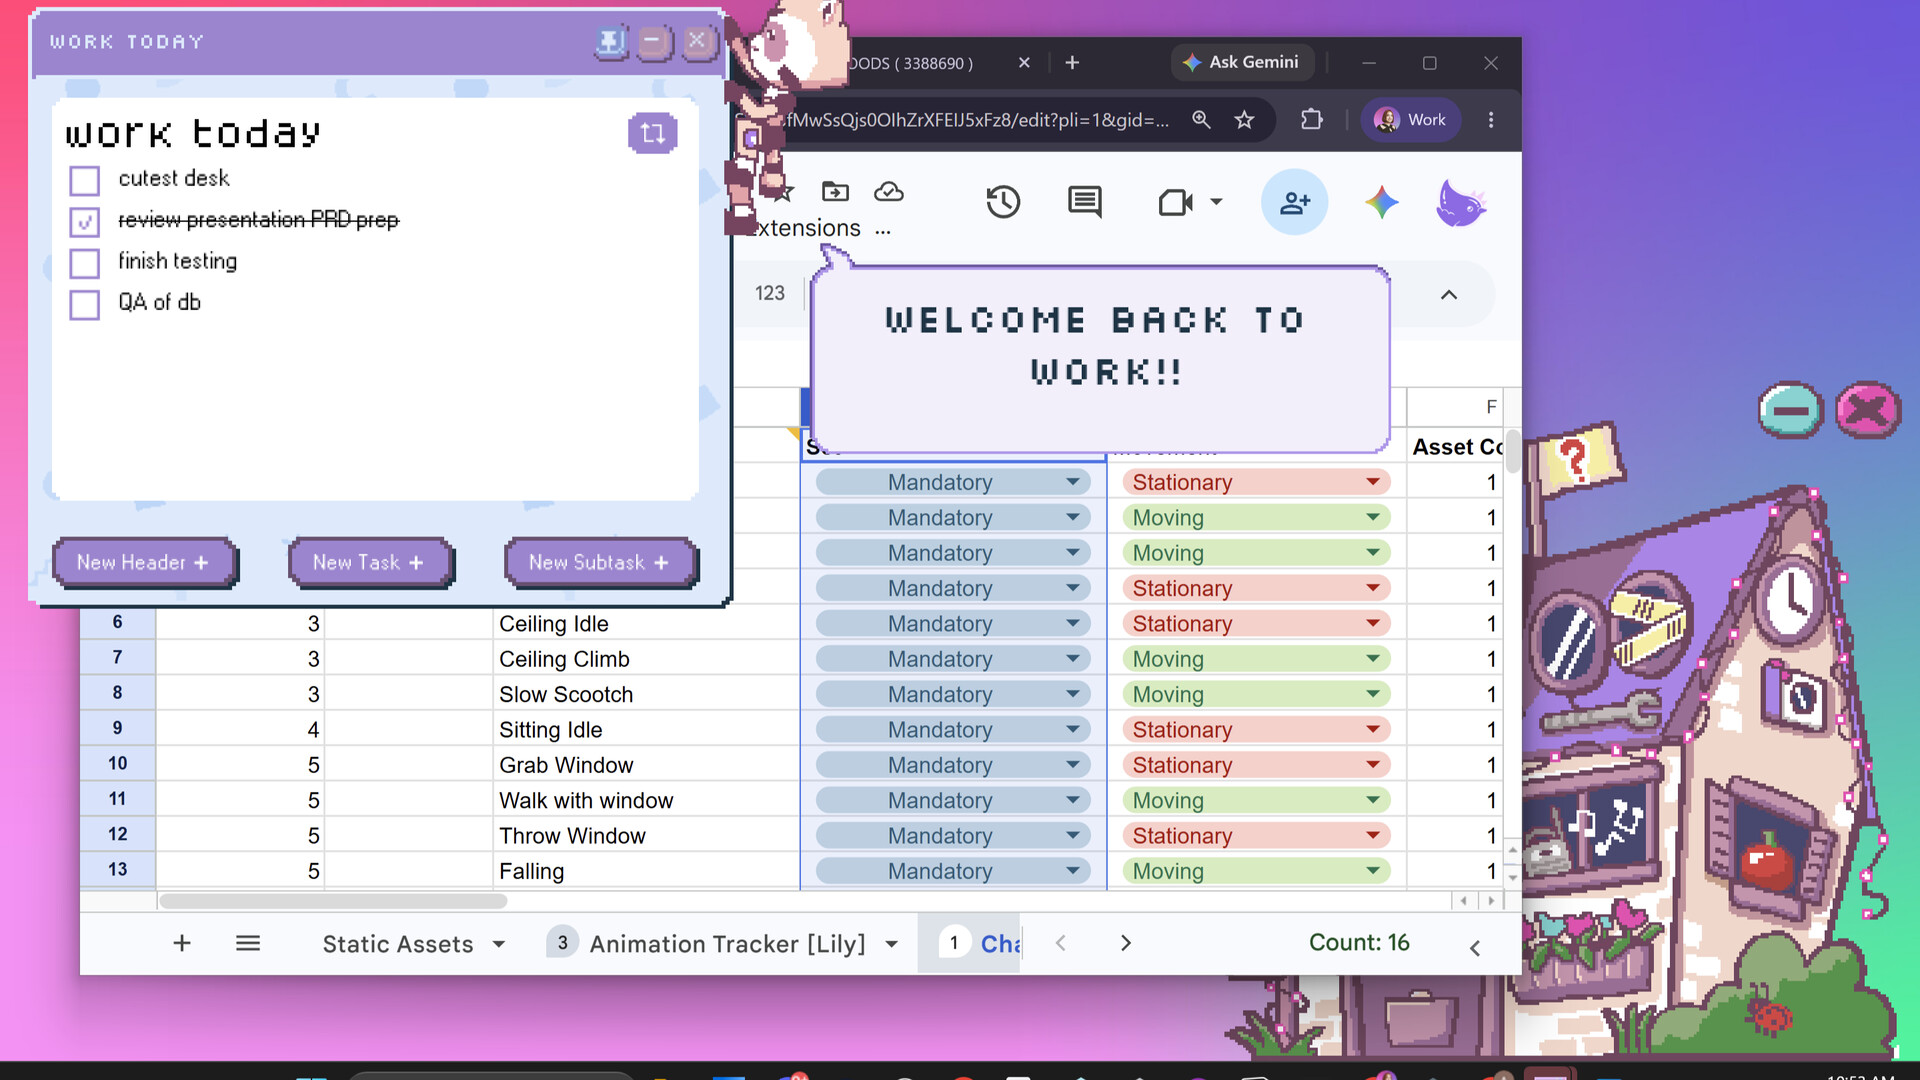1920x1080 pixels.
Task: Click the question mark flag on the house
Action: tap(1576, 458)
